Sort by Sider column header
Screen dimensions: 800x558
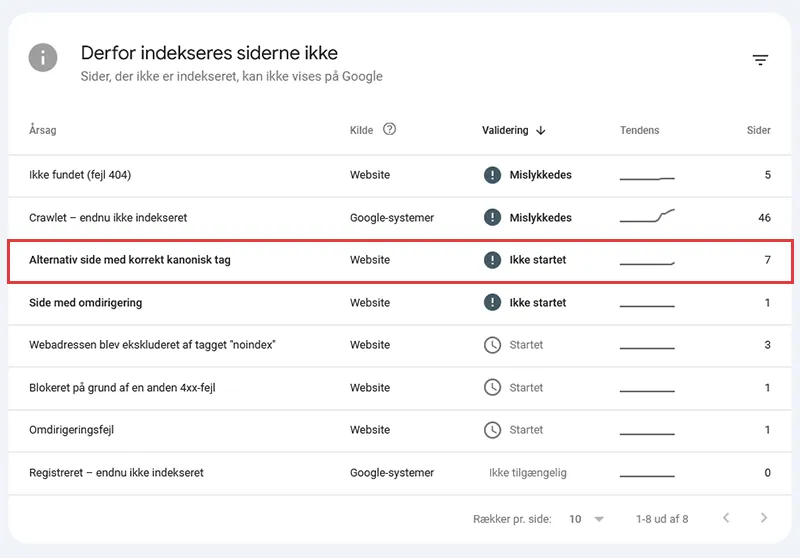coord(759,131)
